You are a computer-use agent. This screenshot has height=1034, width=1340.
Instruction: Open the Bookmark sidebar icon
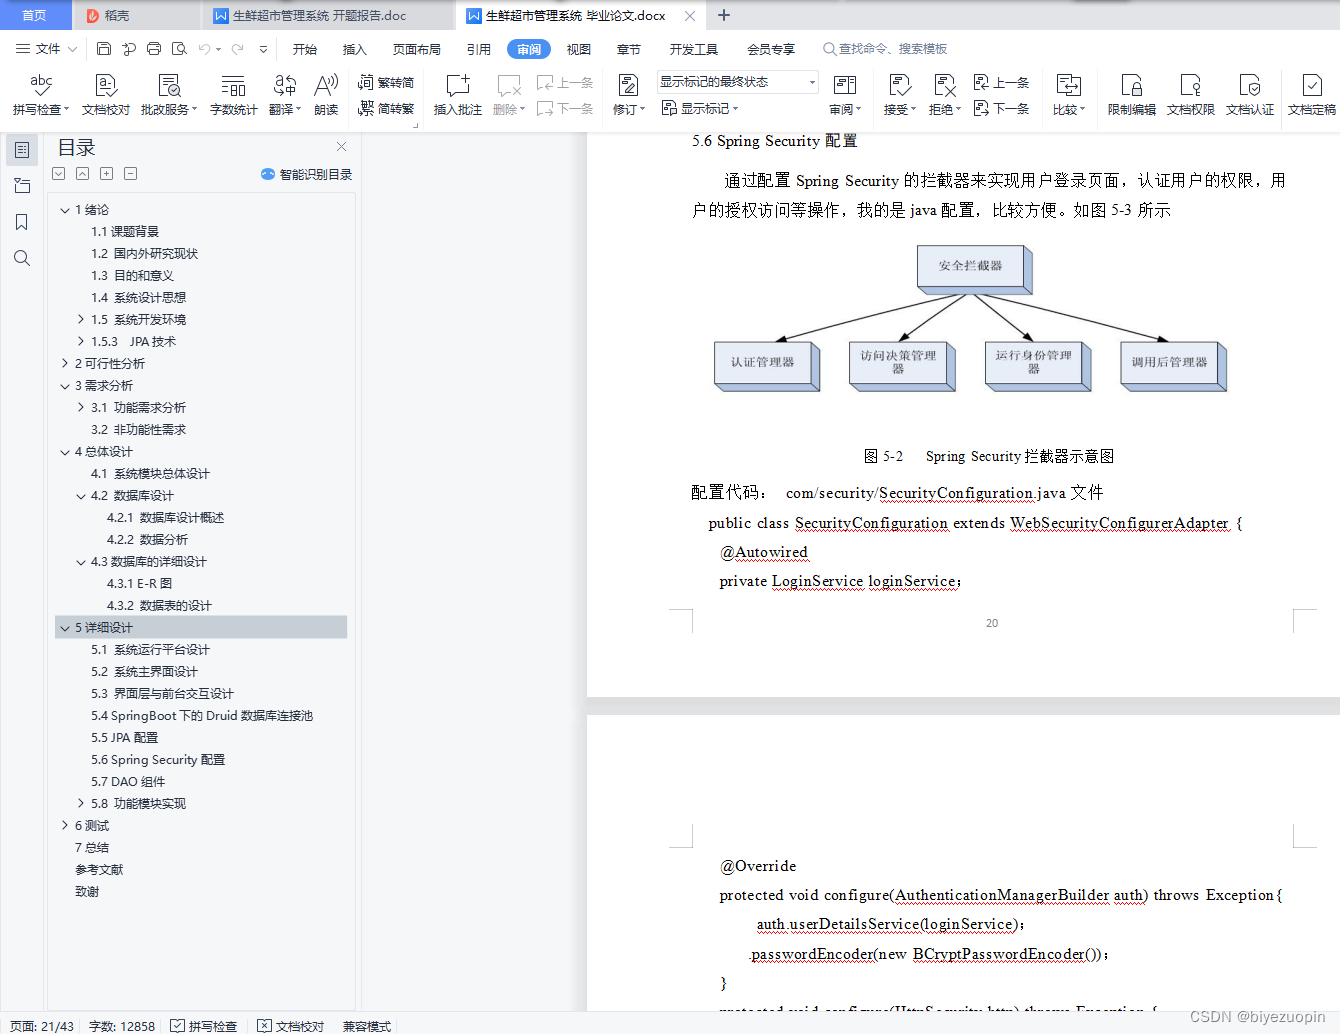[22, 222]
